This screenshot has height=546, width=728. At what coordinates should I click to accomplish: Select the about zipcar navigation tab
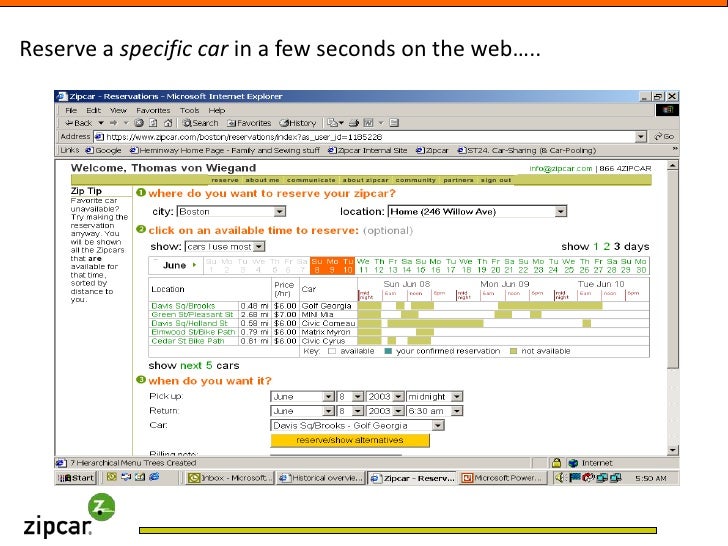(365, 180)
